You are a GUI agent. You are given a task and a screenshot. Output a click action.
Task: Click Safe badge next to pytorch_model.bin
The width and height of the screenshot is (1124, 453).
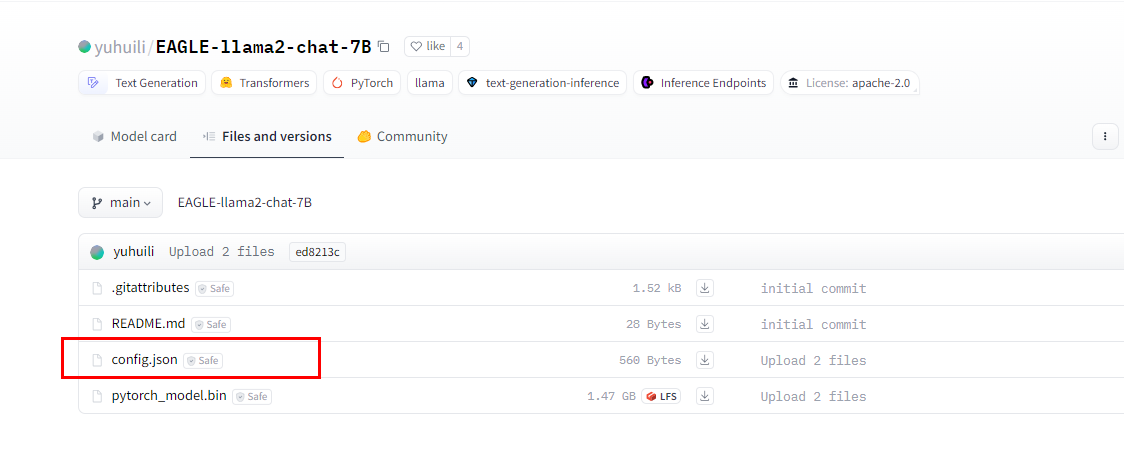(x=252, y=396)
